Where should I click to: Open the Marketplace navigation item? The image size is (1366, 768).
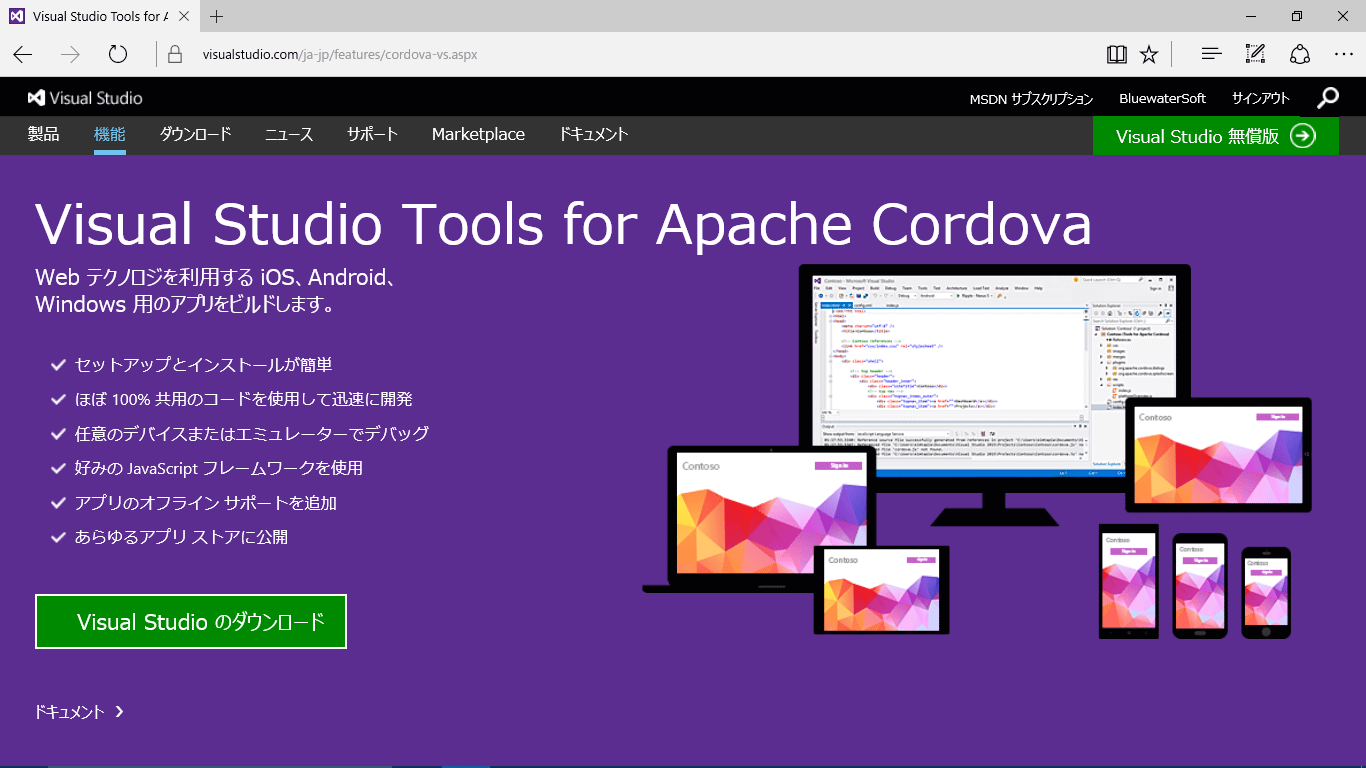478,134
